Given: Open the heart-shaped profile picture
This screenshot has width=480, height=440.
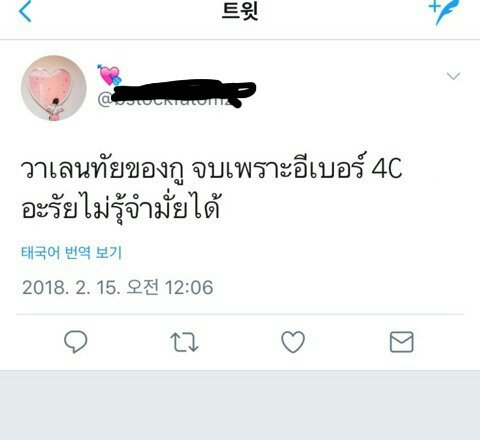Looking at the screenshot, I should tap(54, 88).
